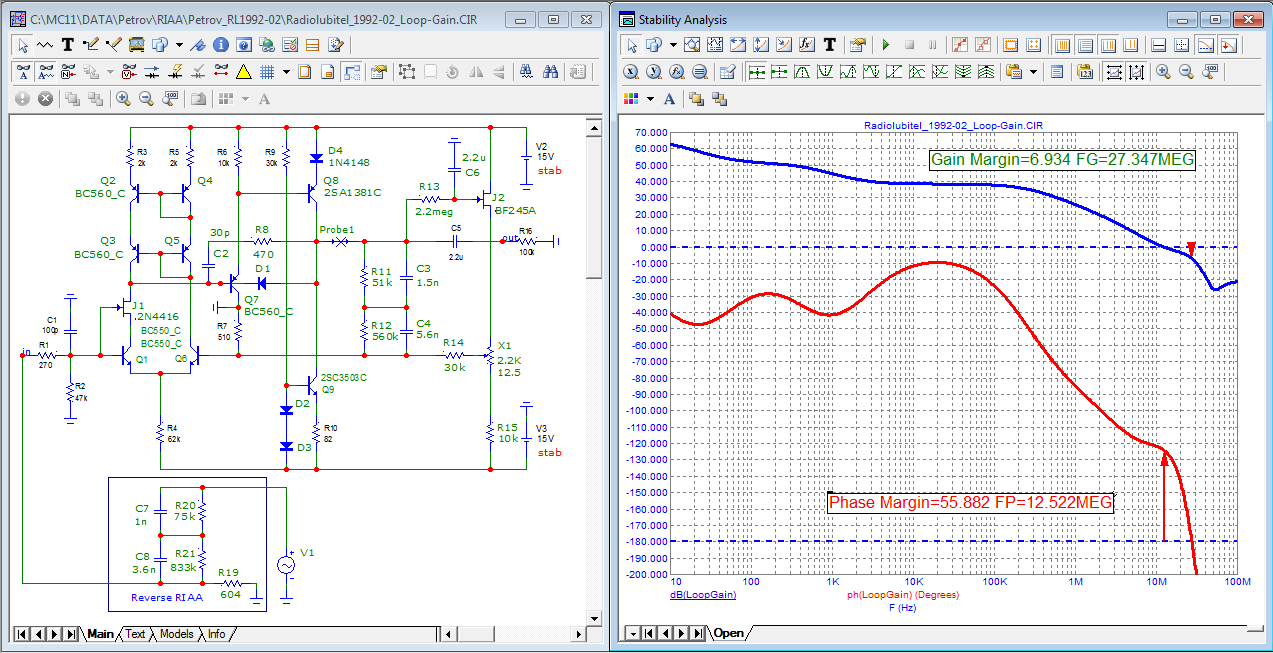Click the Gain Margin label on plot
Screen dimensions: 1273x653
(x=1062, y=160)
